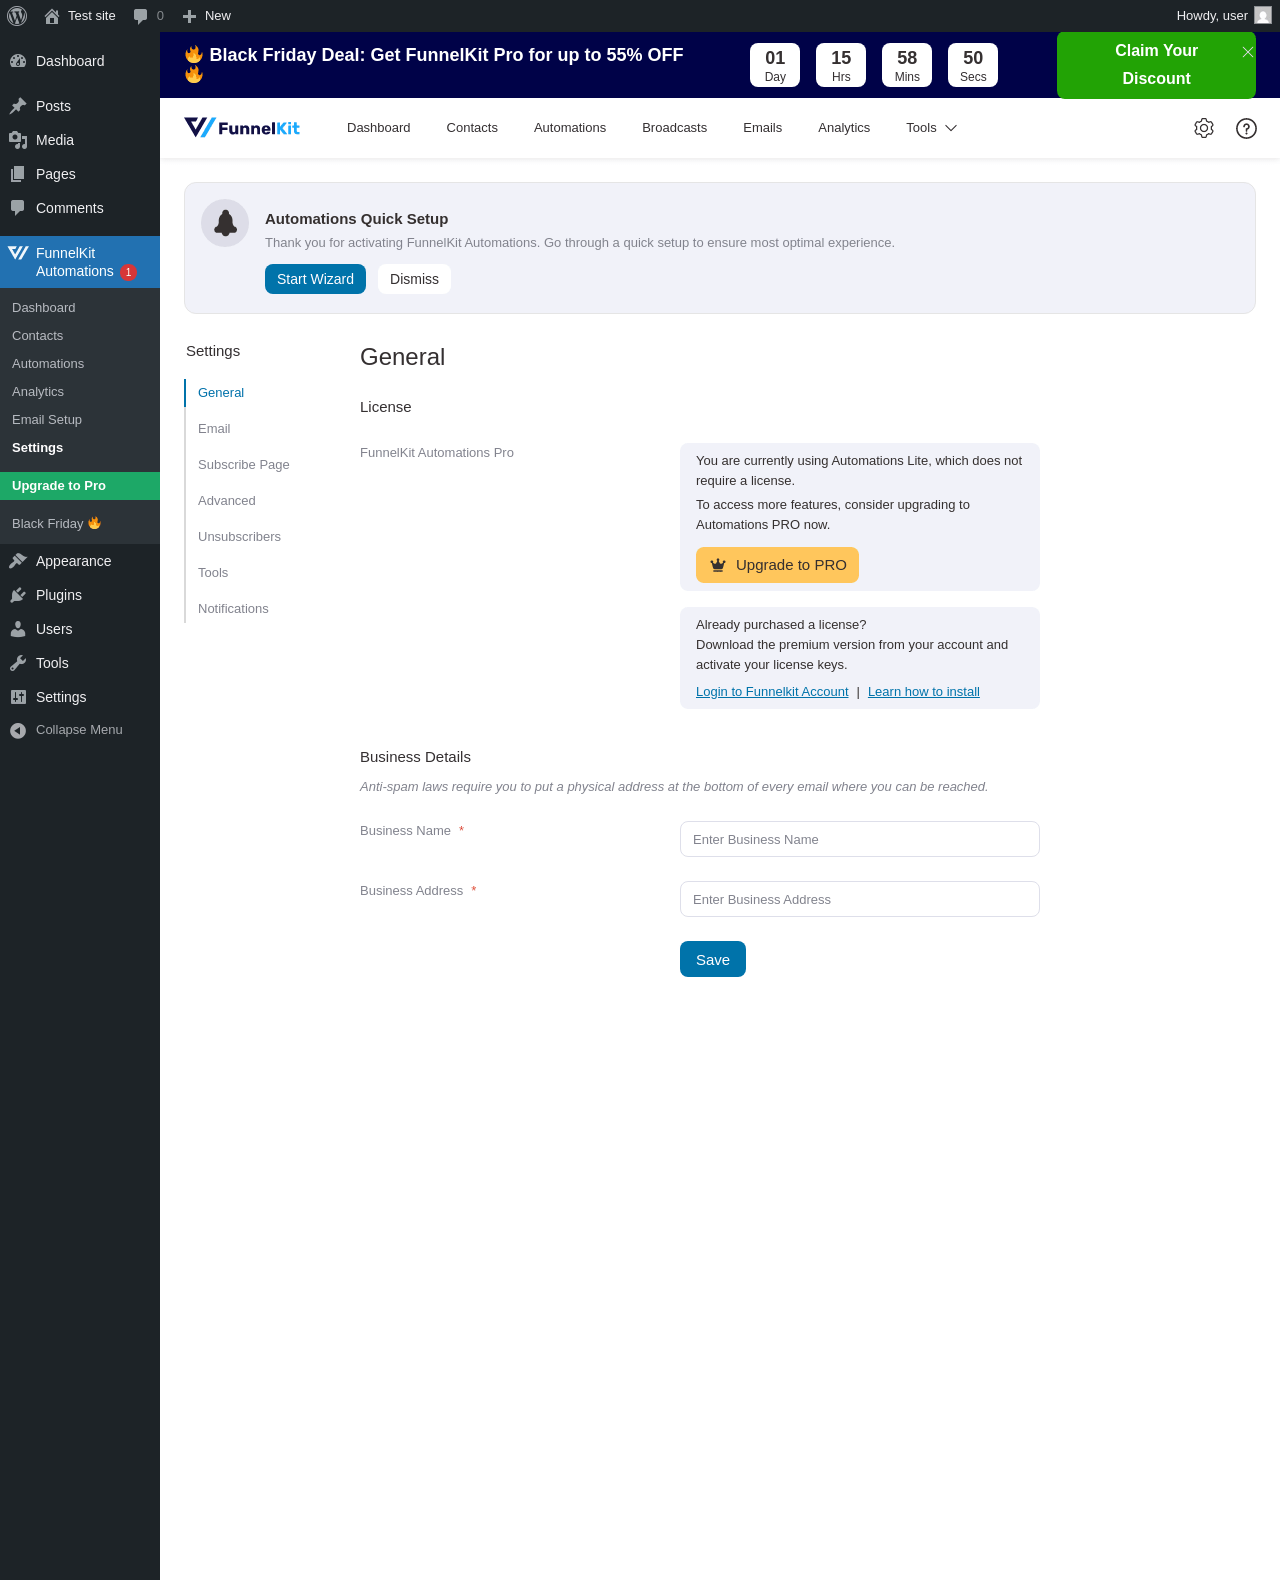Open the Learn how to install link
The width and height of the screenshot is (1280, 1580).
click(924, 692)
